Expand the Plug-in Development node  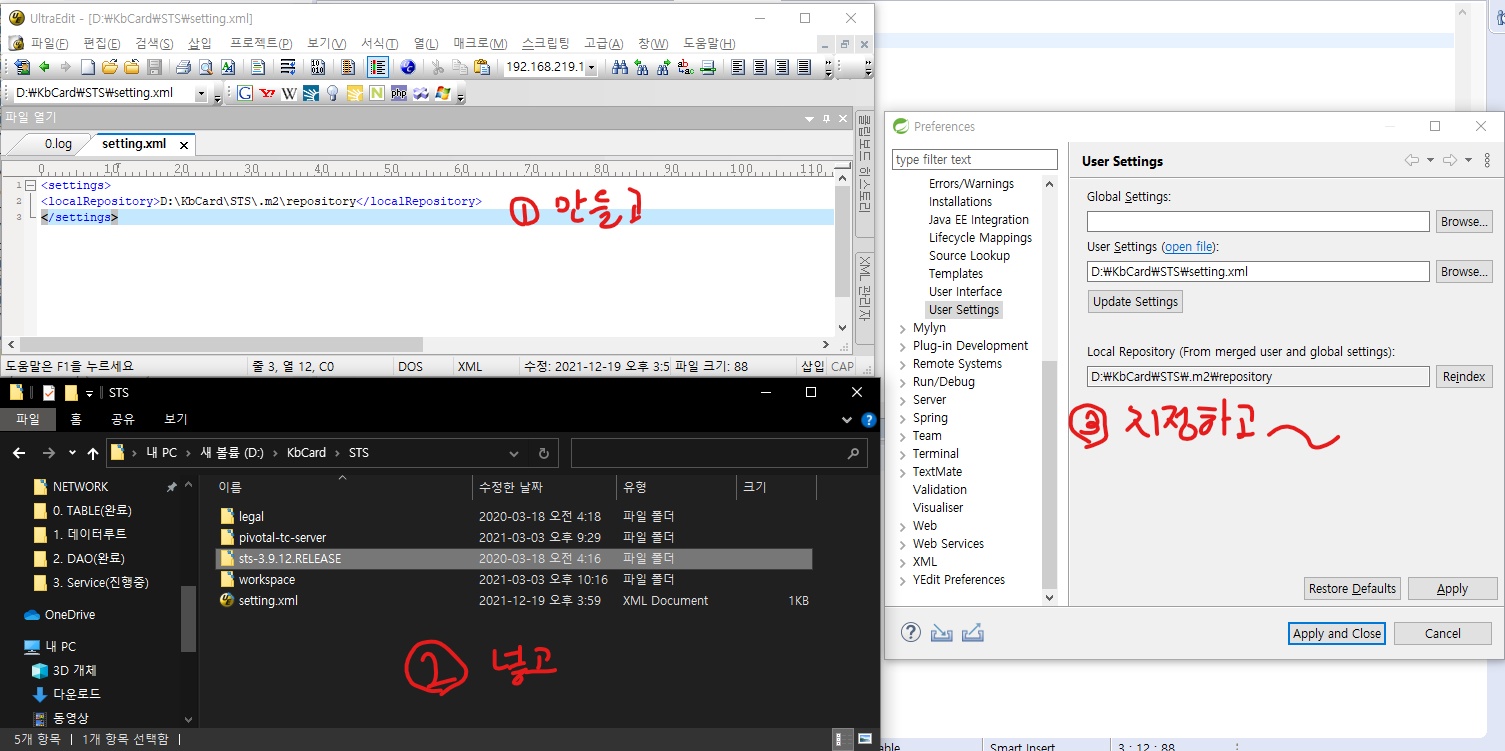click(903, 346)
